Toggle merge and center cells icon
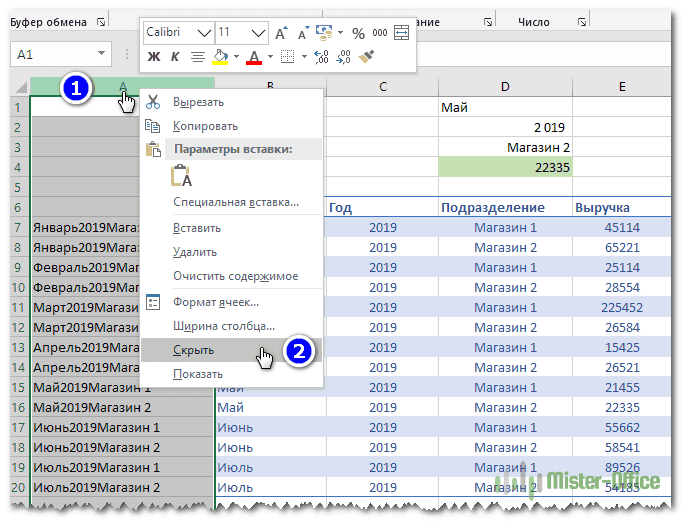The image size is (682, 527). click(402, 33)
